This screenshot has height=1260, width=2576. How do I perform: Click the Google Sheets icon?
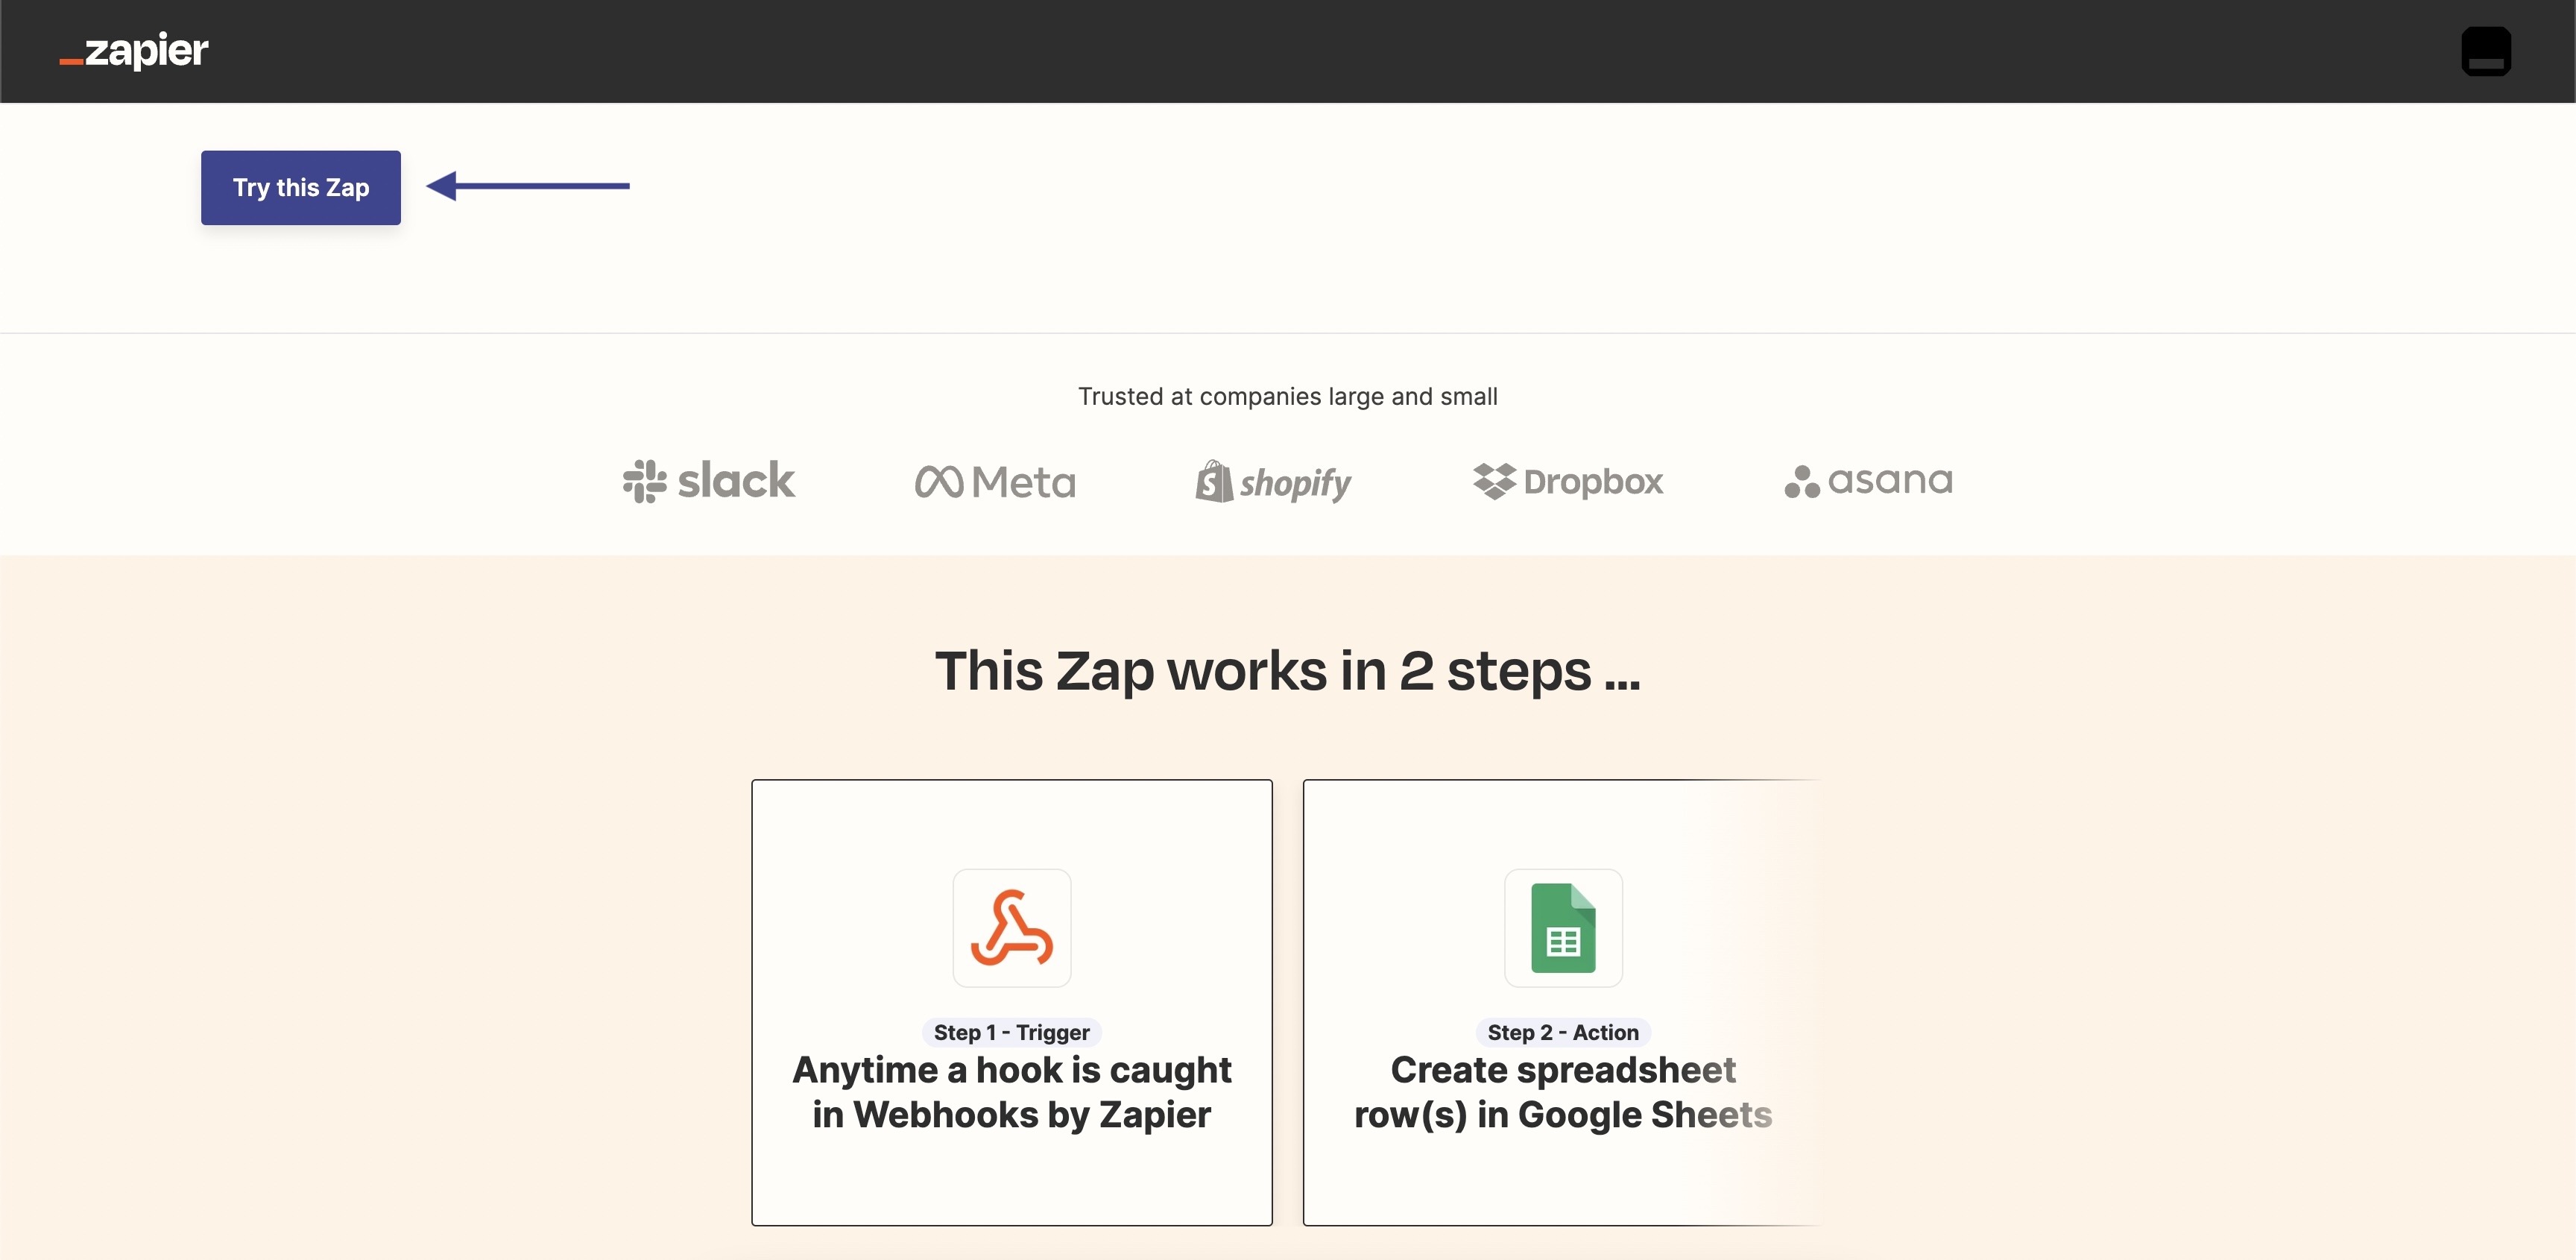click(x=1563, y=928)
